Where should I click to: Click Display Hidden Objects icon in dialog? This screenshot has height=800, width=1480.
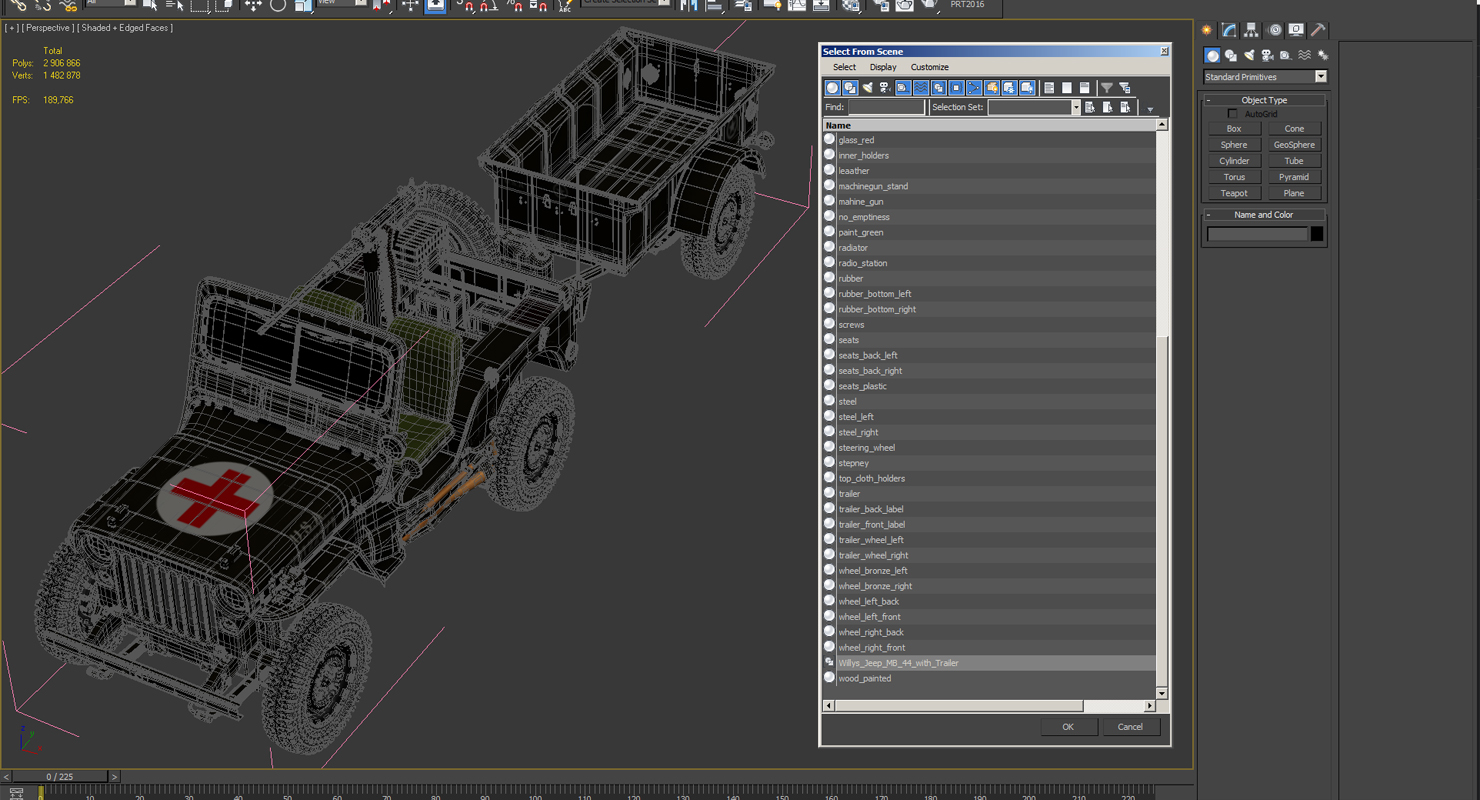pos(1027,88)
